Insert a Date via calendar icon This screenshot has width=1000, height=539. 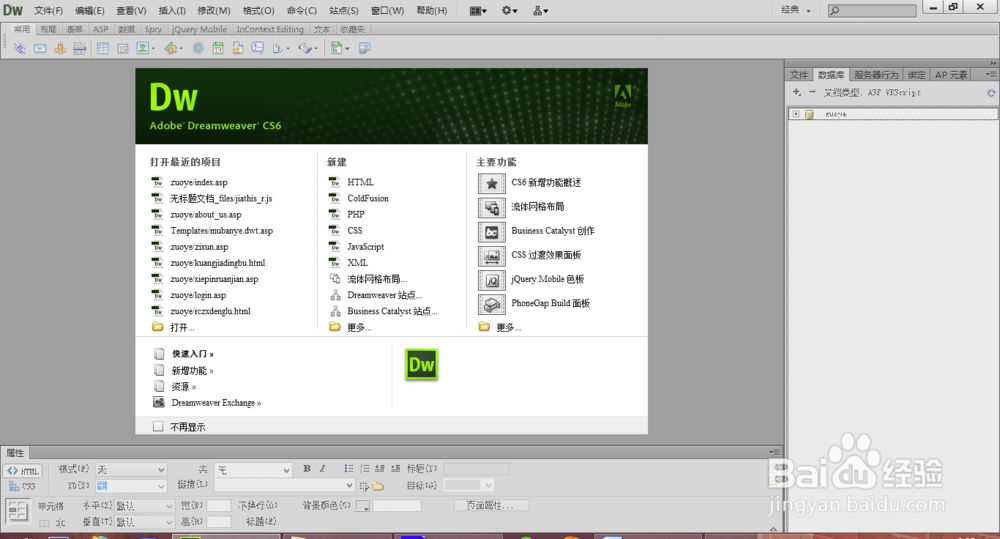point(218,48)
